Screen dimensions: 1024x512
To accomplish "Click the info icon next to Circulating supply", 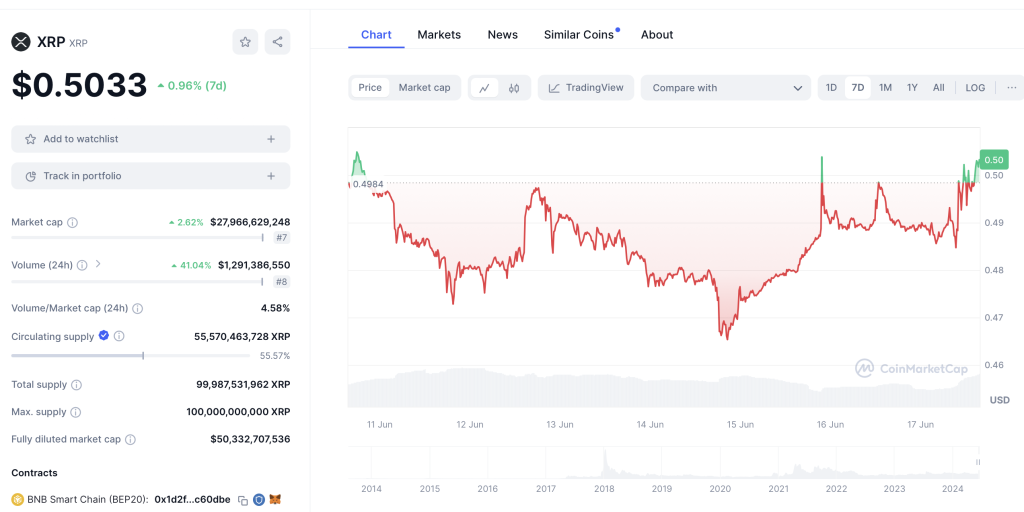I will click(119, 336).
